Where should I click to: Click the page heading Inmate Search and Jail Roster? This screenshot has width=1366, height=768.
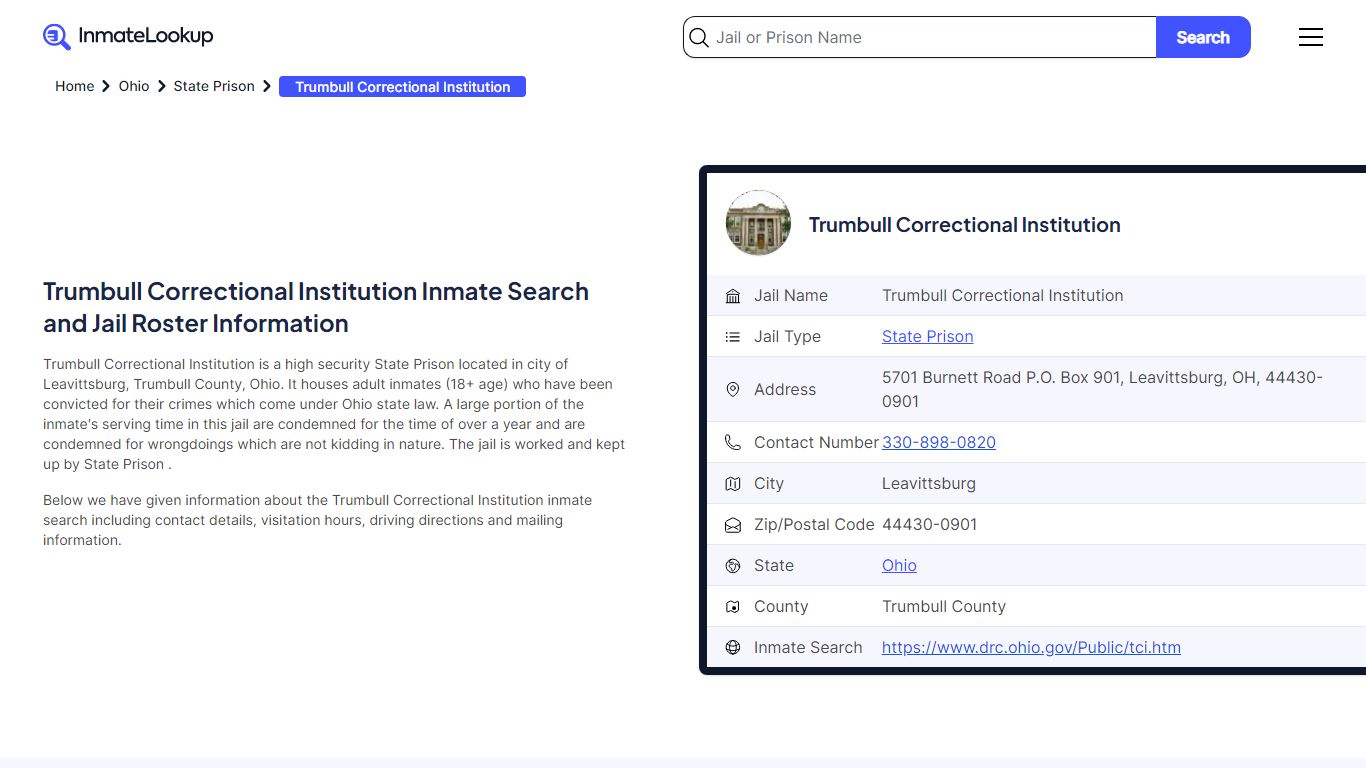(x=316, y=308)
